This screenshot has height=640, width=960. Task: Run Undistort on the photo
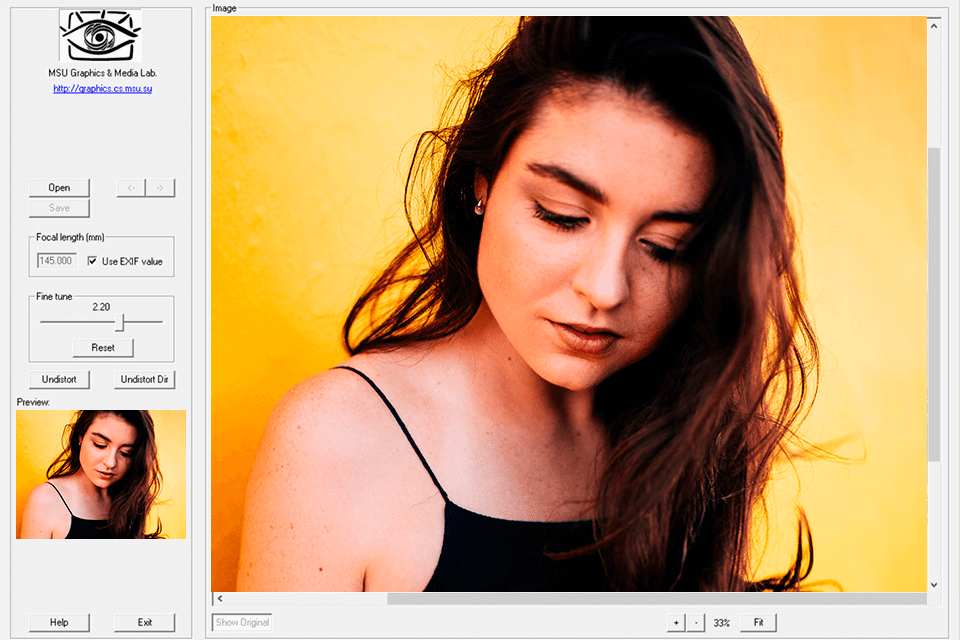point(59,379)
